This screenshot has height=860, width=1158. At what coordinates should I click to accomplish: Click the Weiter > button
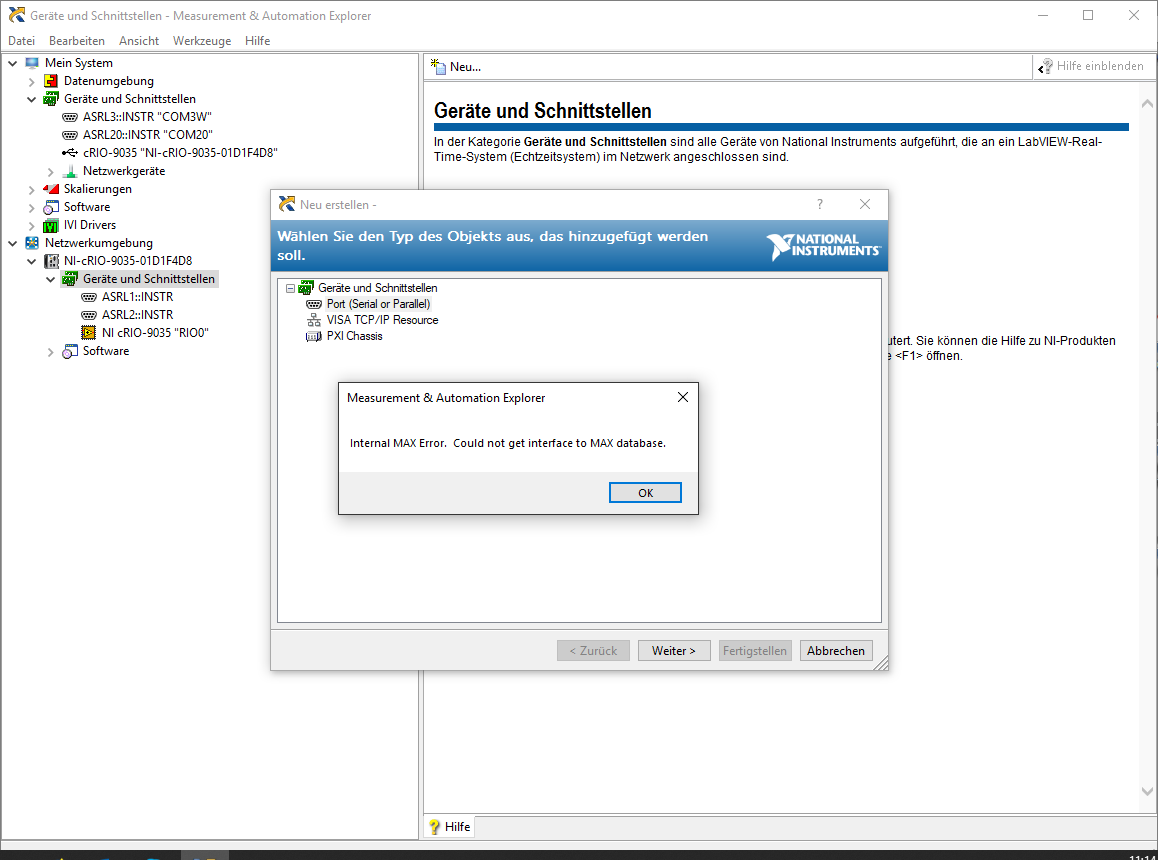(x=674, y=651)
